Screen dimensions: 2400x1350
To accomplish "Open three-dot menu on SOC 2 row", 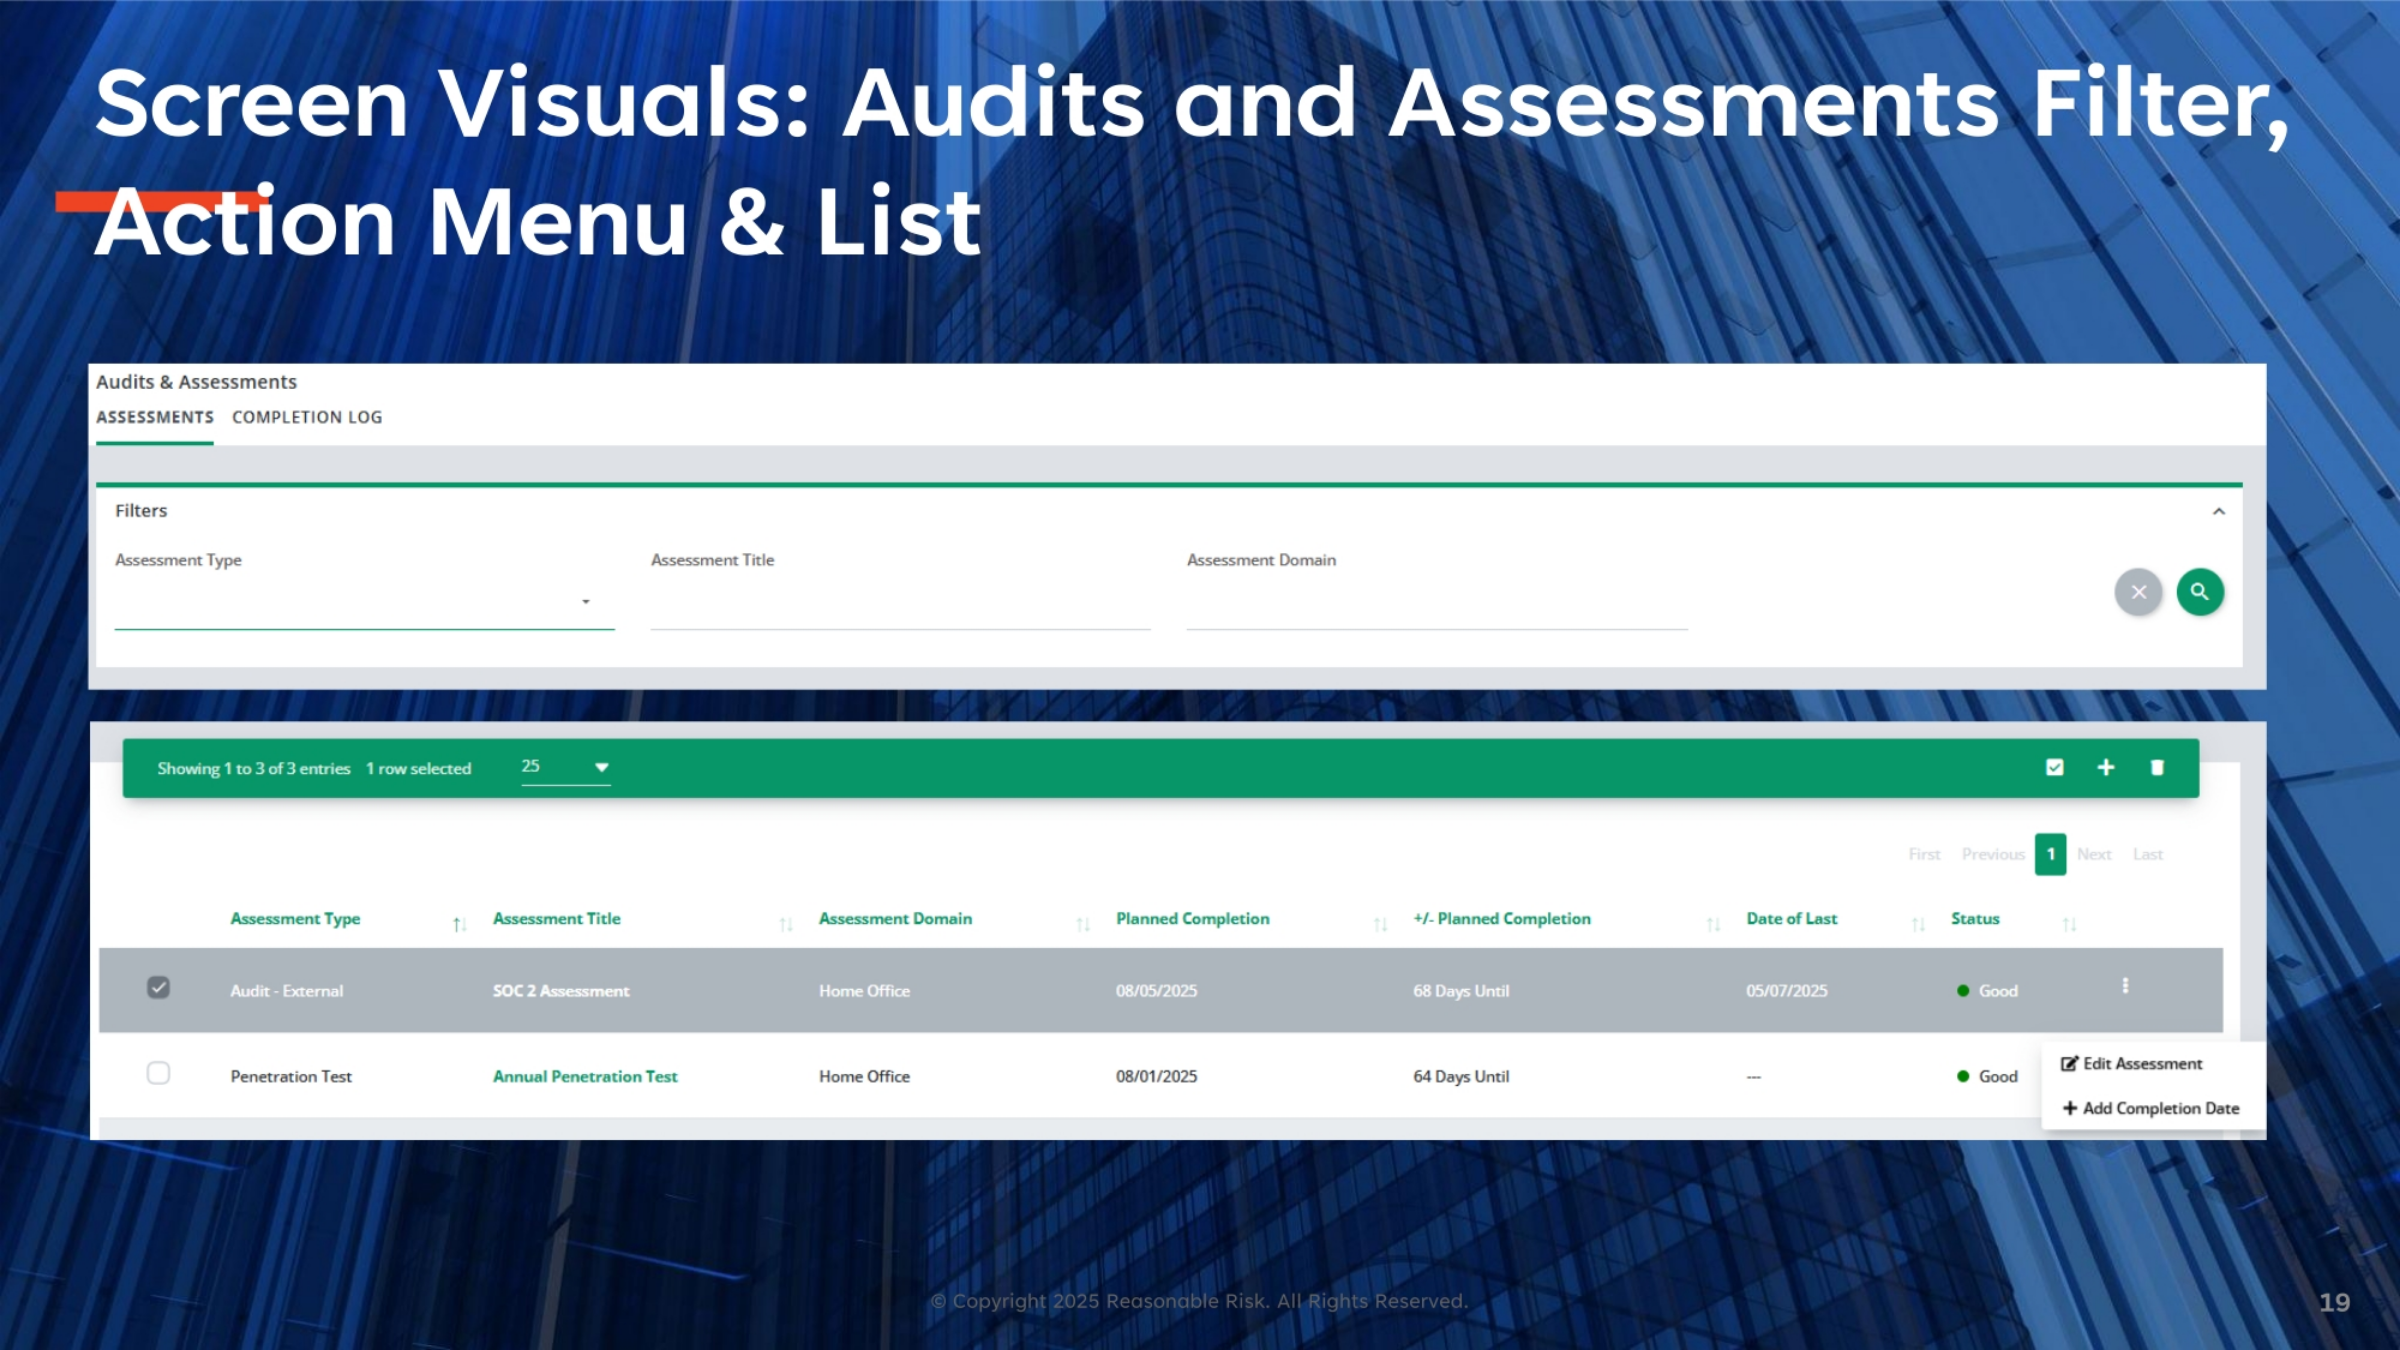I will point(2125,986).
